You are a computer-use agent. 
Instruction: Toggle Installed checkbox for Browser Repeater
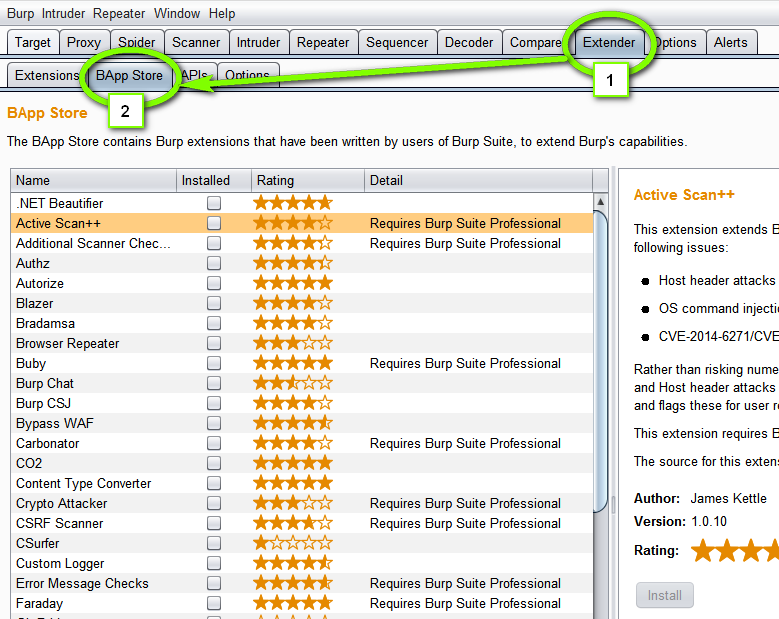point(214,343)
